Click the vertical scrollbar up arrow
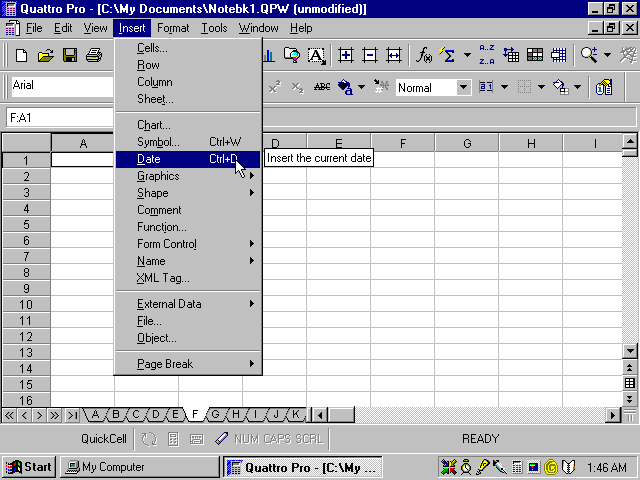 [630, 141]
